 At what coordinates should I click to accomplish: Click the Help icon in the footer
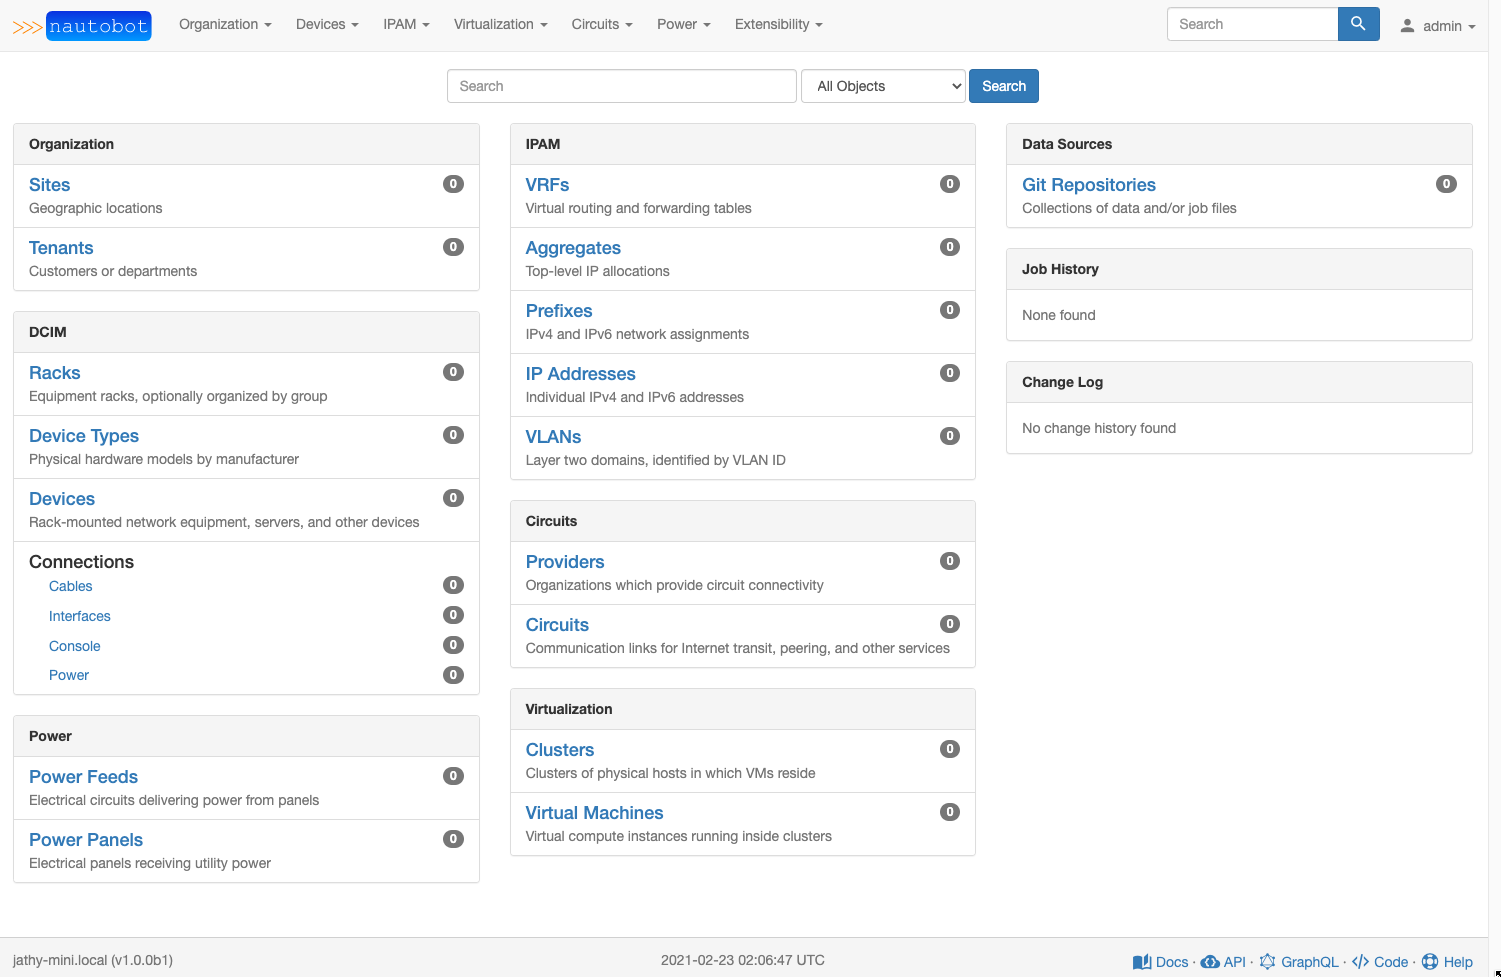1429,961
